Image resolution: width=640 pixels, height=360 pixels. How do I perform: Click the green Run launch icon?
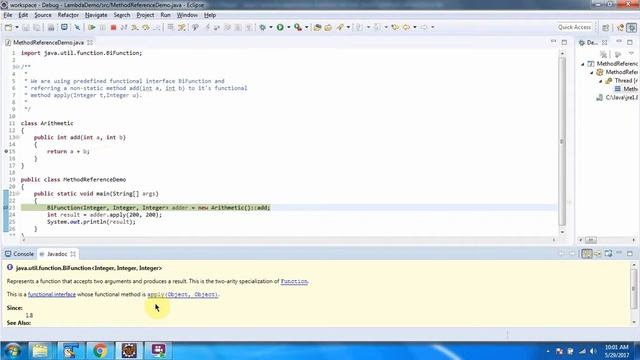click(x=280, y=27)
